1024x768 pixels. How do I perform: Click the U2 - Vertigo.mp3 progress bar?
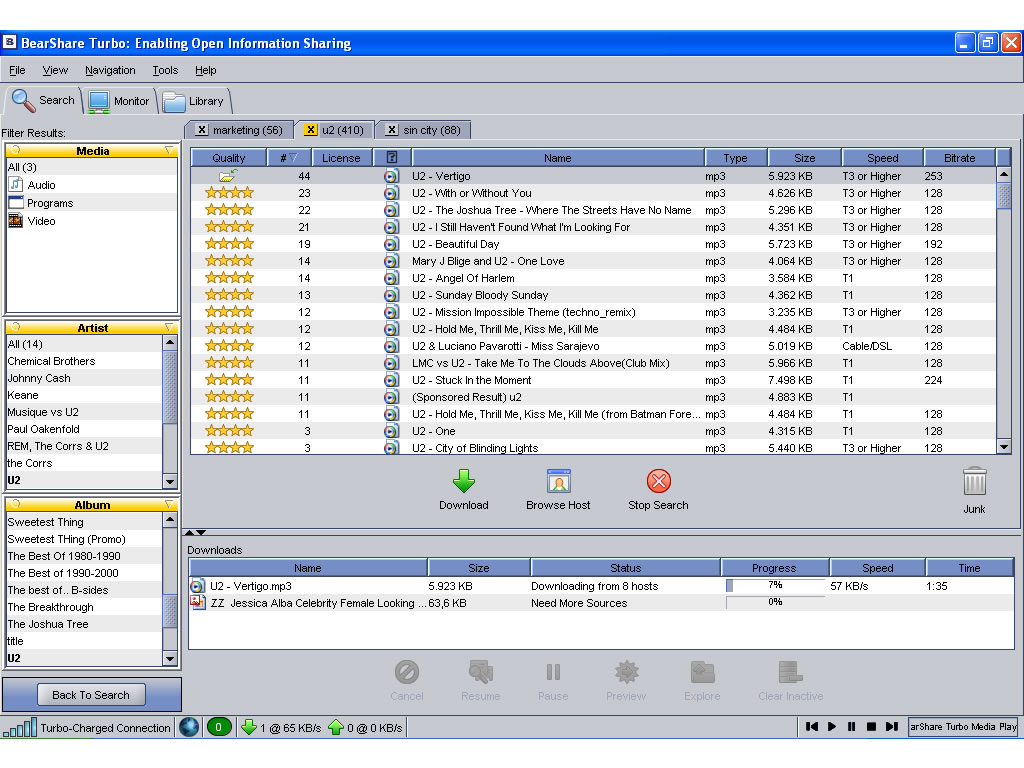(x=775, y=586)
